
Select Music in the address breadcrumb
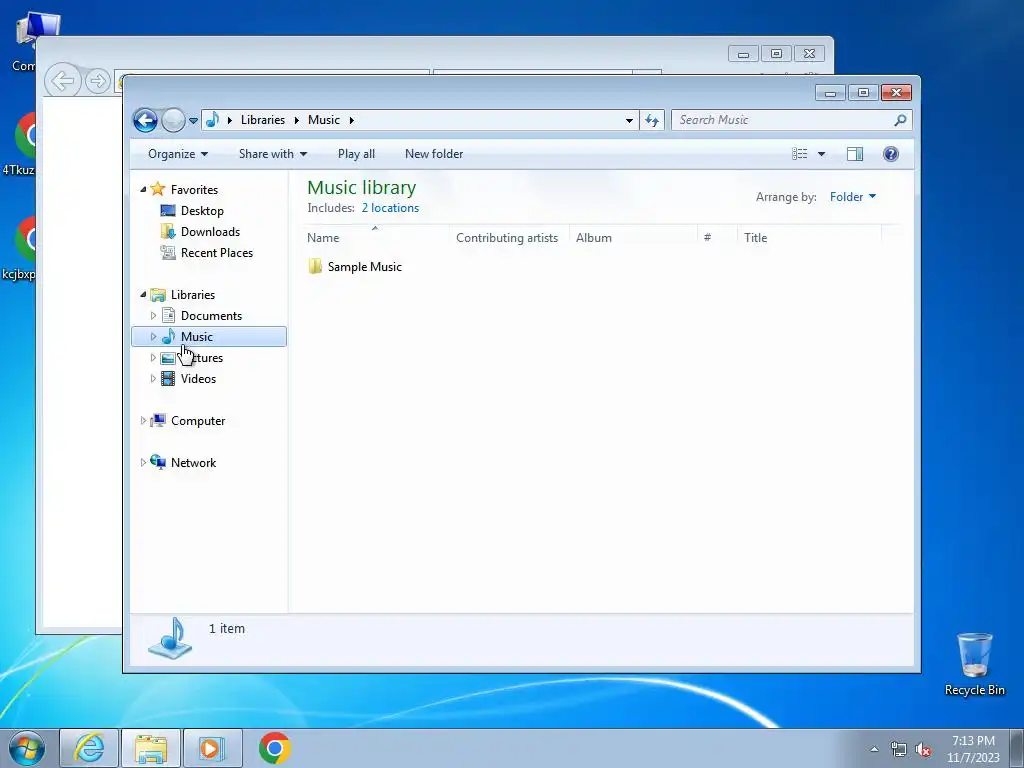324,120
